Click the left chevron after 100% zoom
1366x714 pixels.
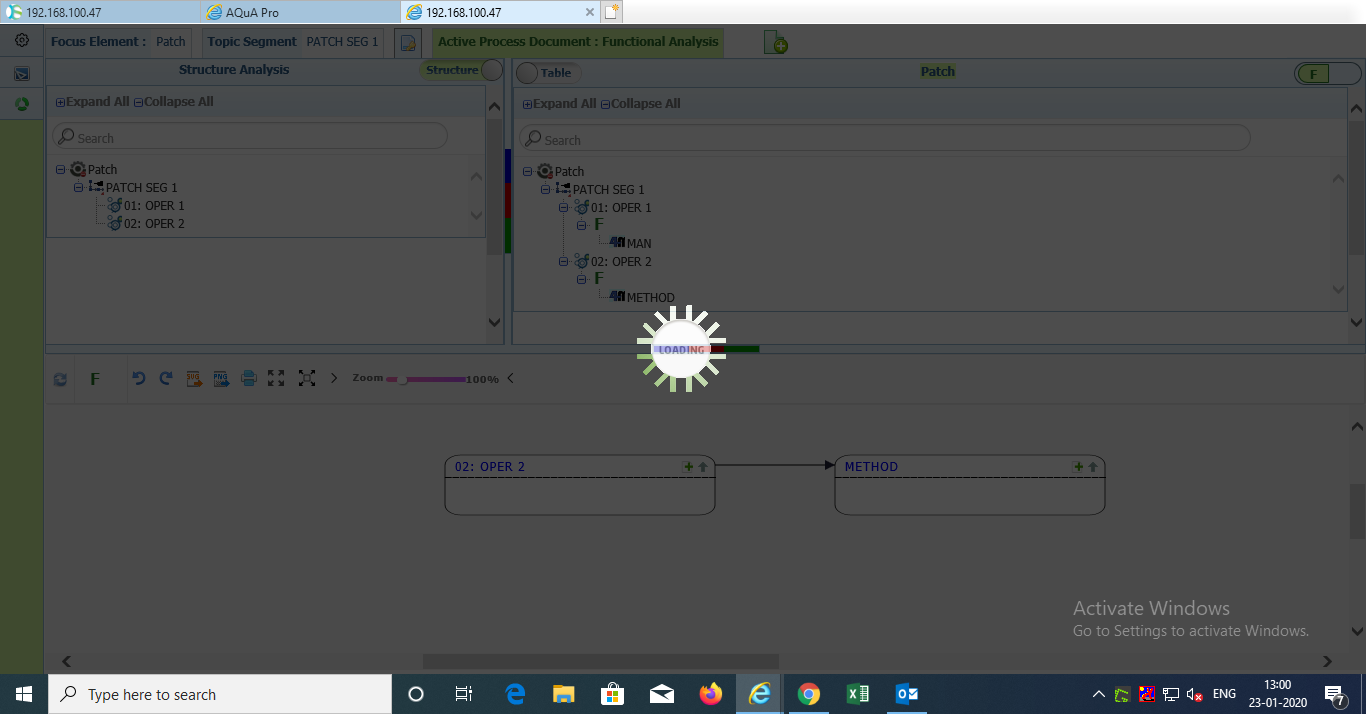(511, 378)
